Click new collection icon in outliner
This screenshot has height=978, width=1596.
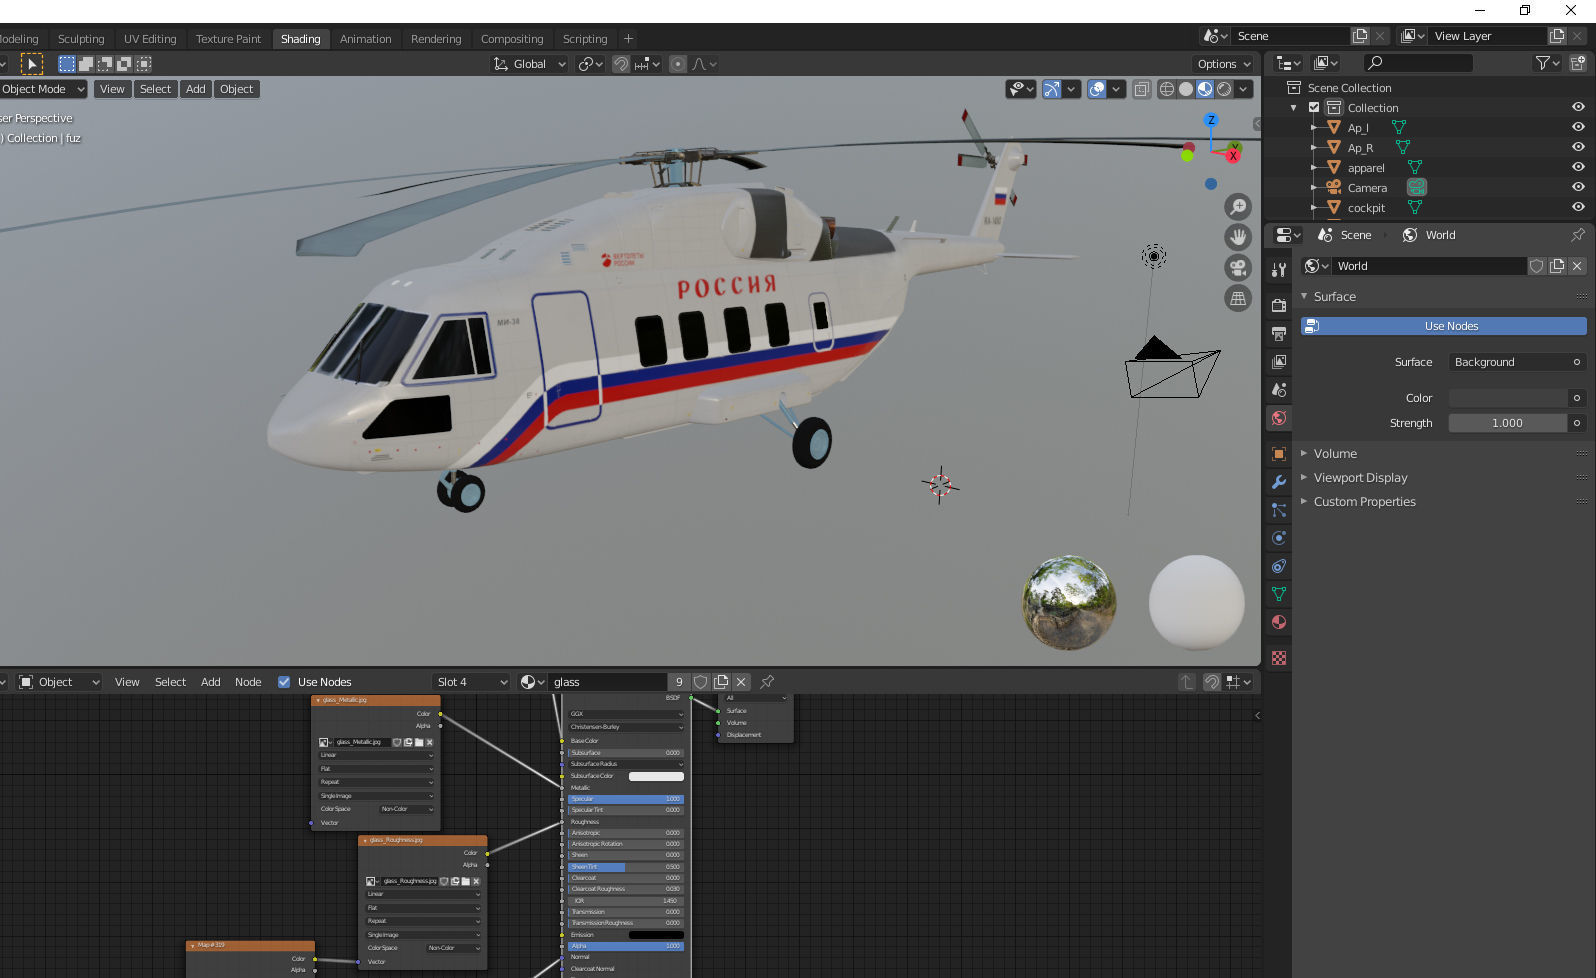(1578, 63)
